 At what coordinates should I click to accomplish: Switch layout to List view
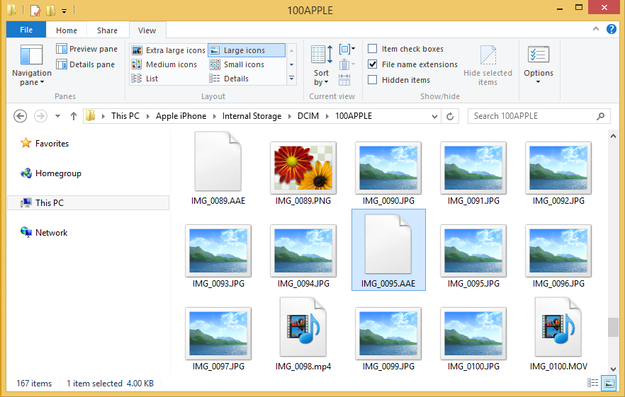(x=145, y=79)
